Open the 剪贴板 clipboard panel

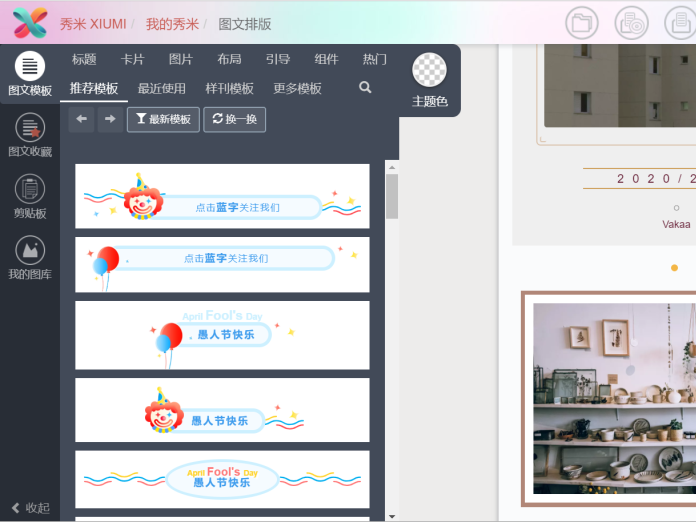click(30, 197)
